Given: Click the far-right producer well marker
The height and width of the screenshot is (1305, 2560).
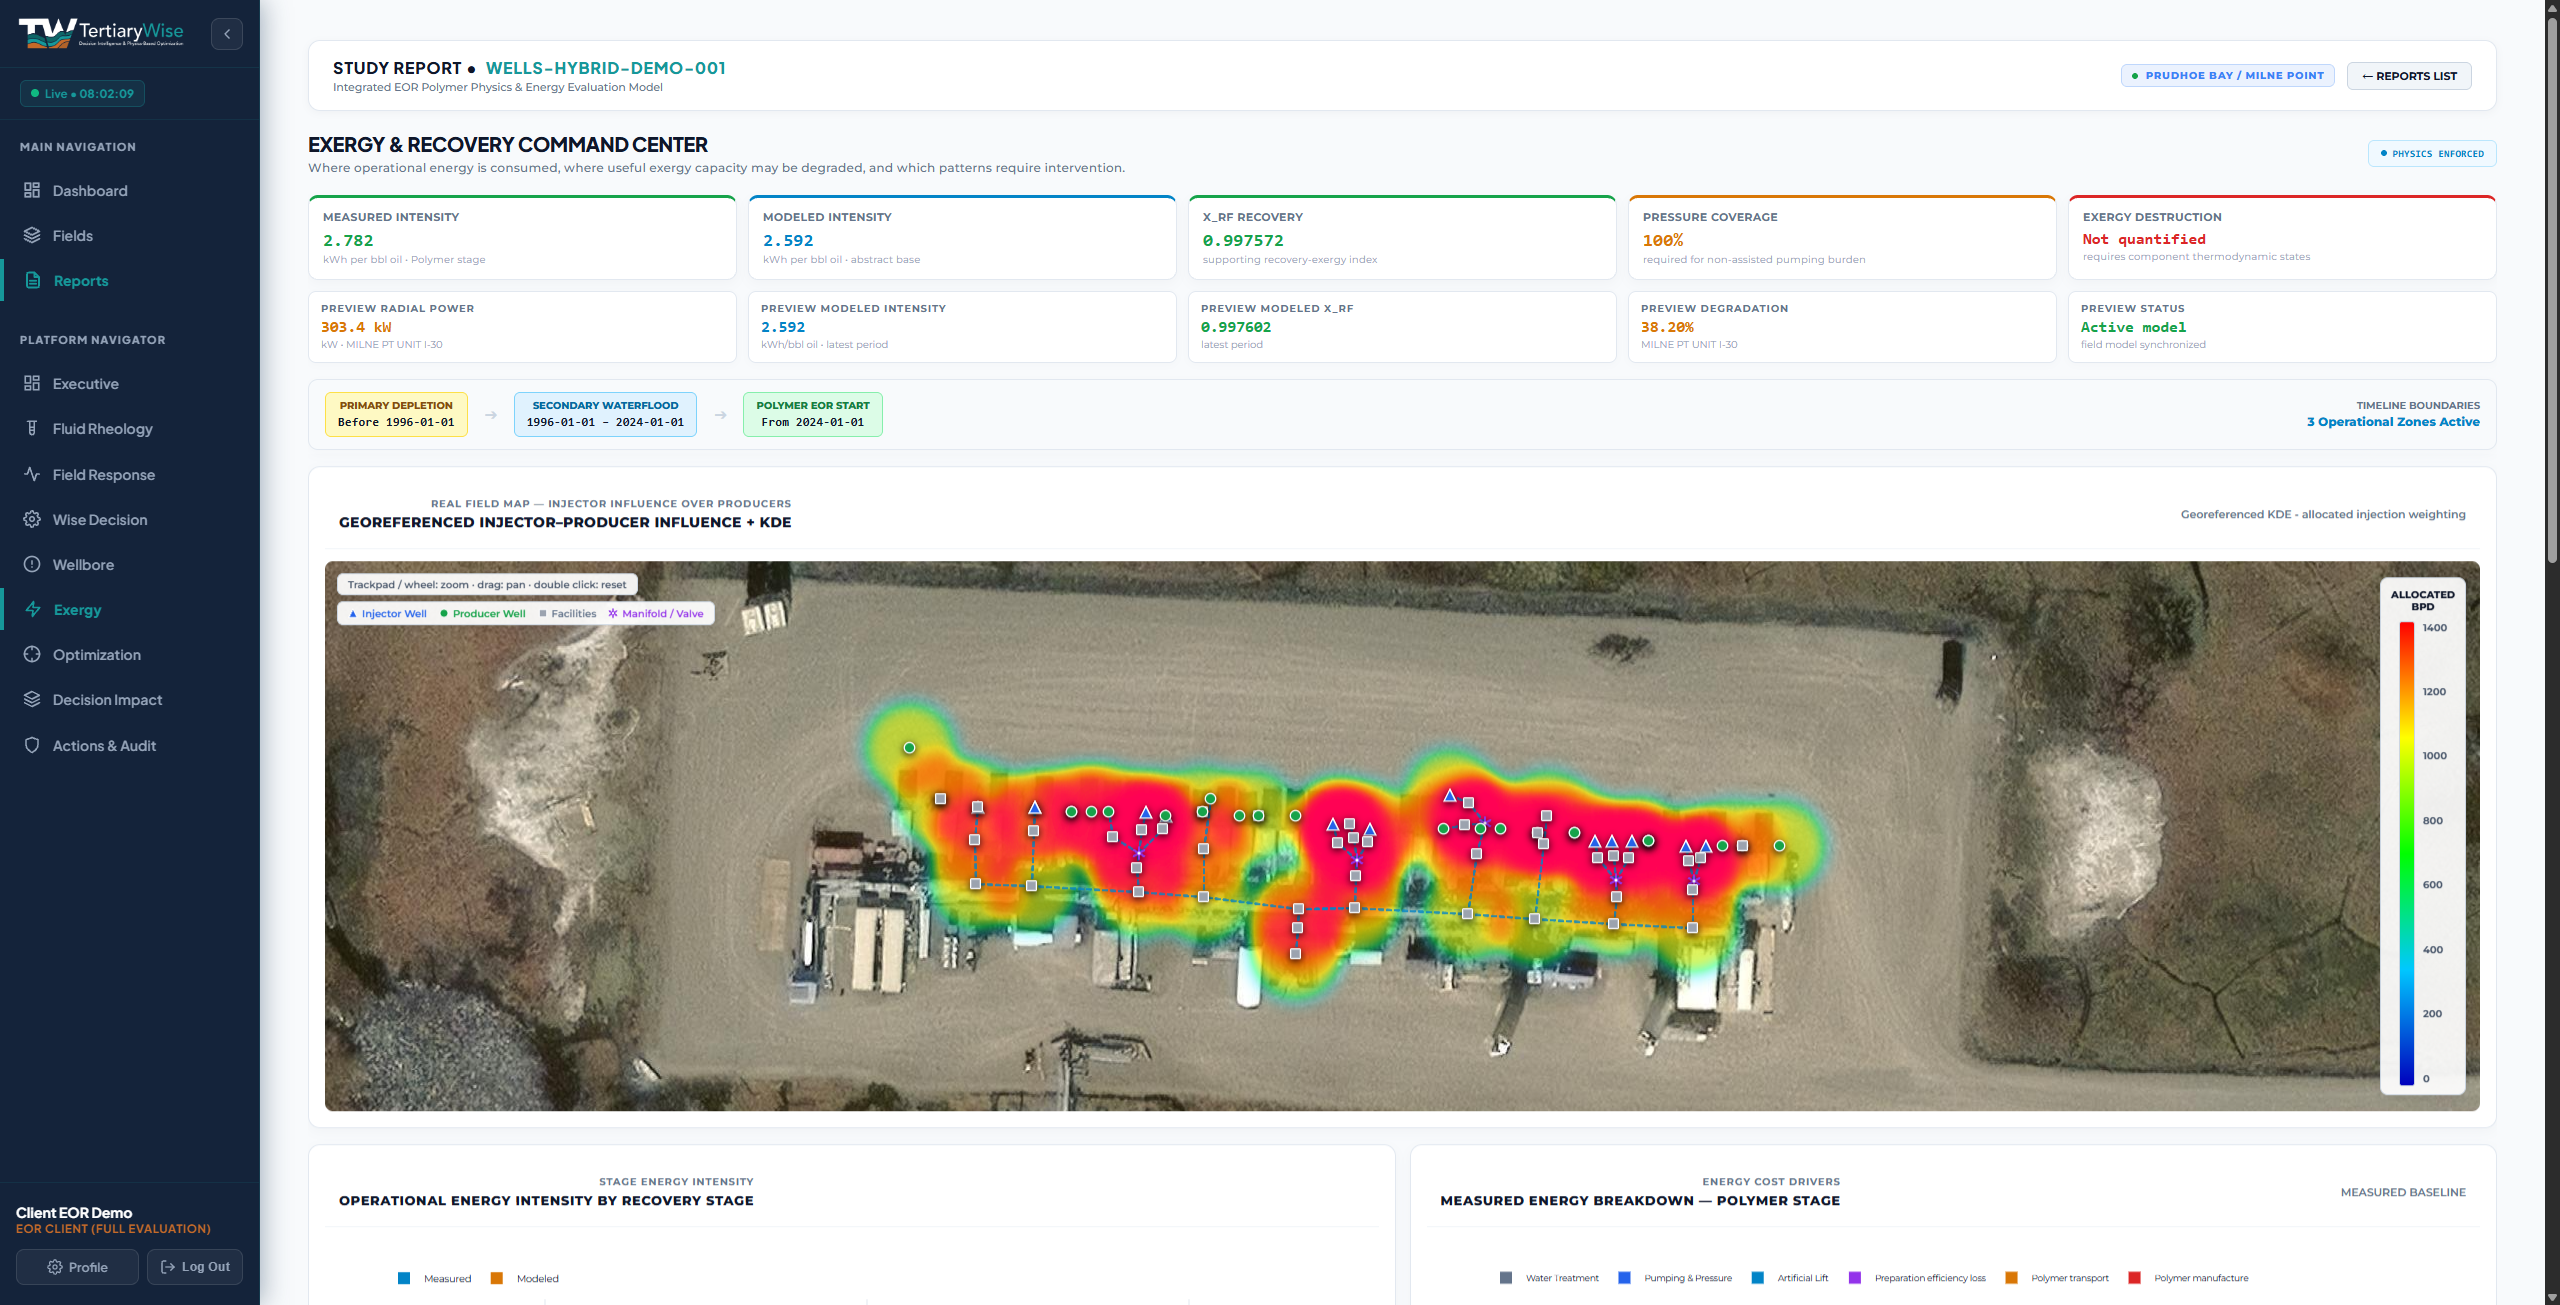Looking at the screenshot, I should coord(1779,846).
